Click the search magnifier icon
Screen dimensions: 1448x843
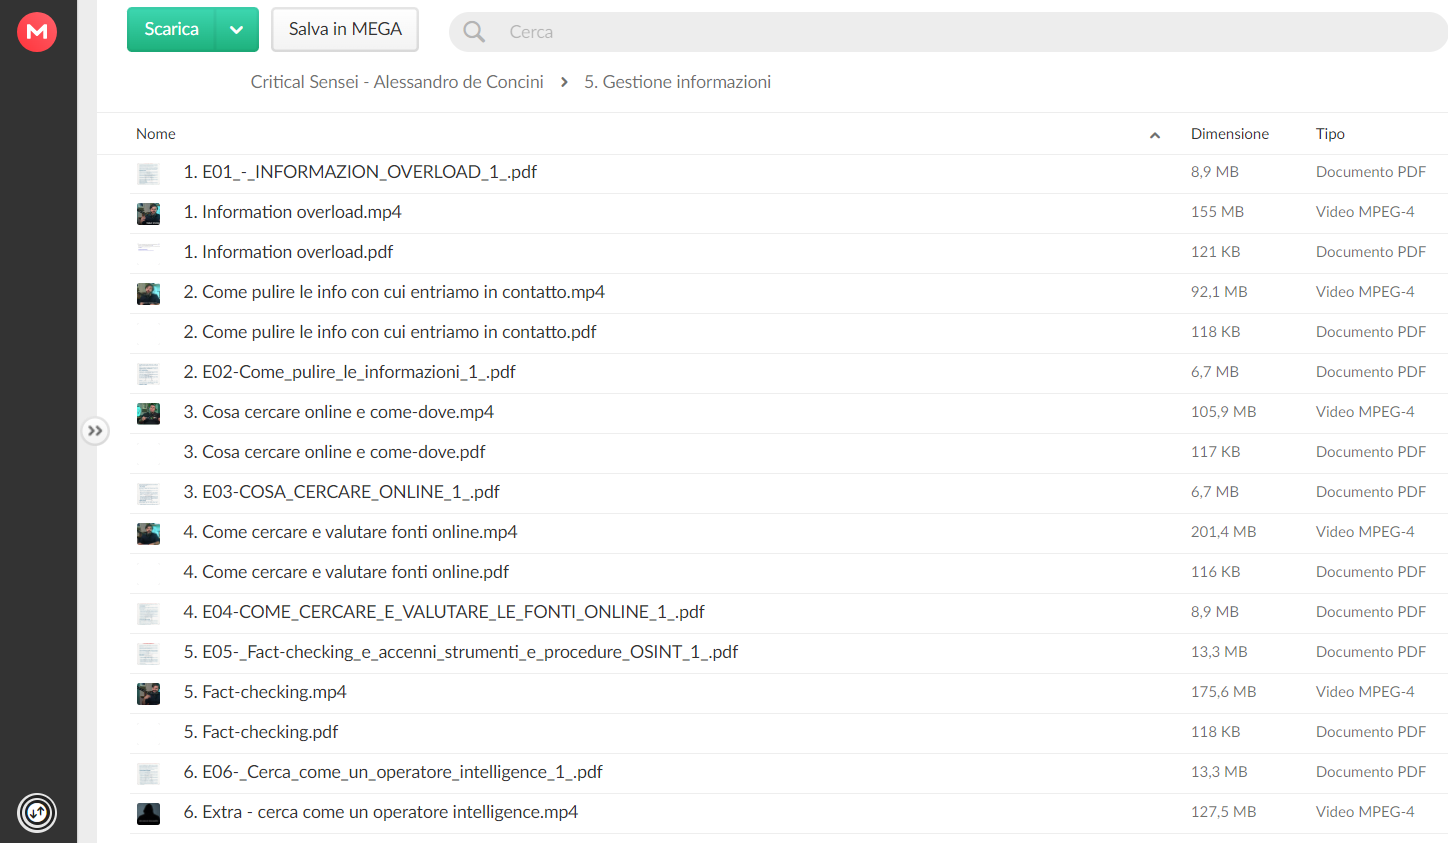click(474, 32)
